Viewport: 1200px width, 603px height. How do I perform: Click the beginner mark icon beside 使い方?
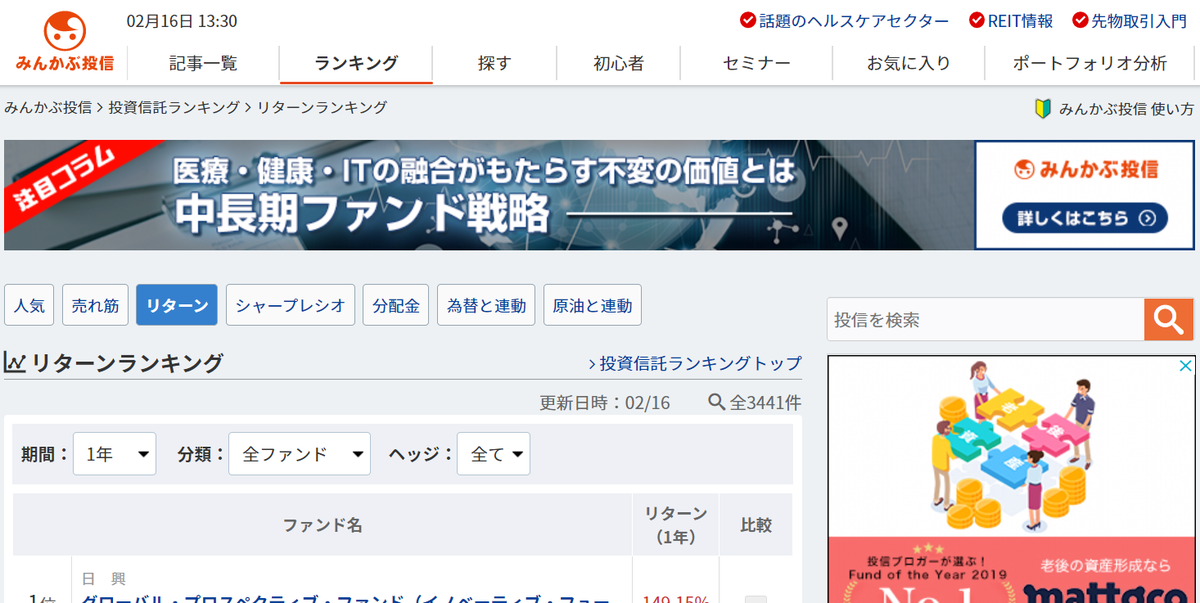coord(1043,109)
